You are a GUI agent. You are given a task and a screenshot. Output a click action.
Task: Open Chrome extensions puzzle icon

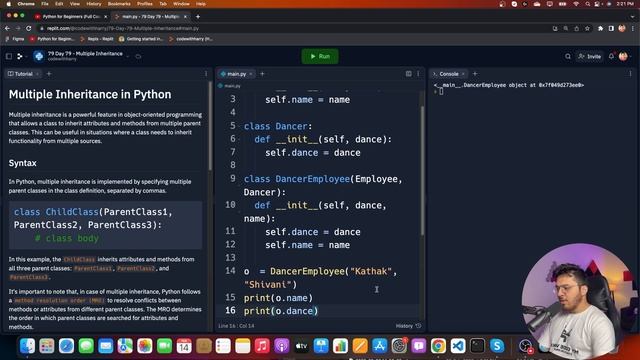(600, 28)
